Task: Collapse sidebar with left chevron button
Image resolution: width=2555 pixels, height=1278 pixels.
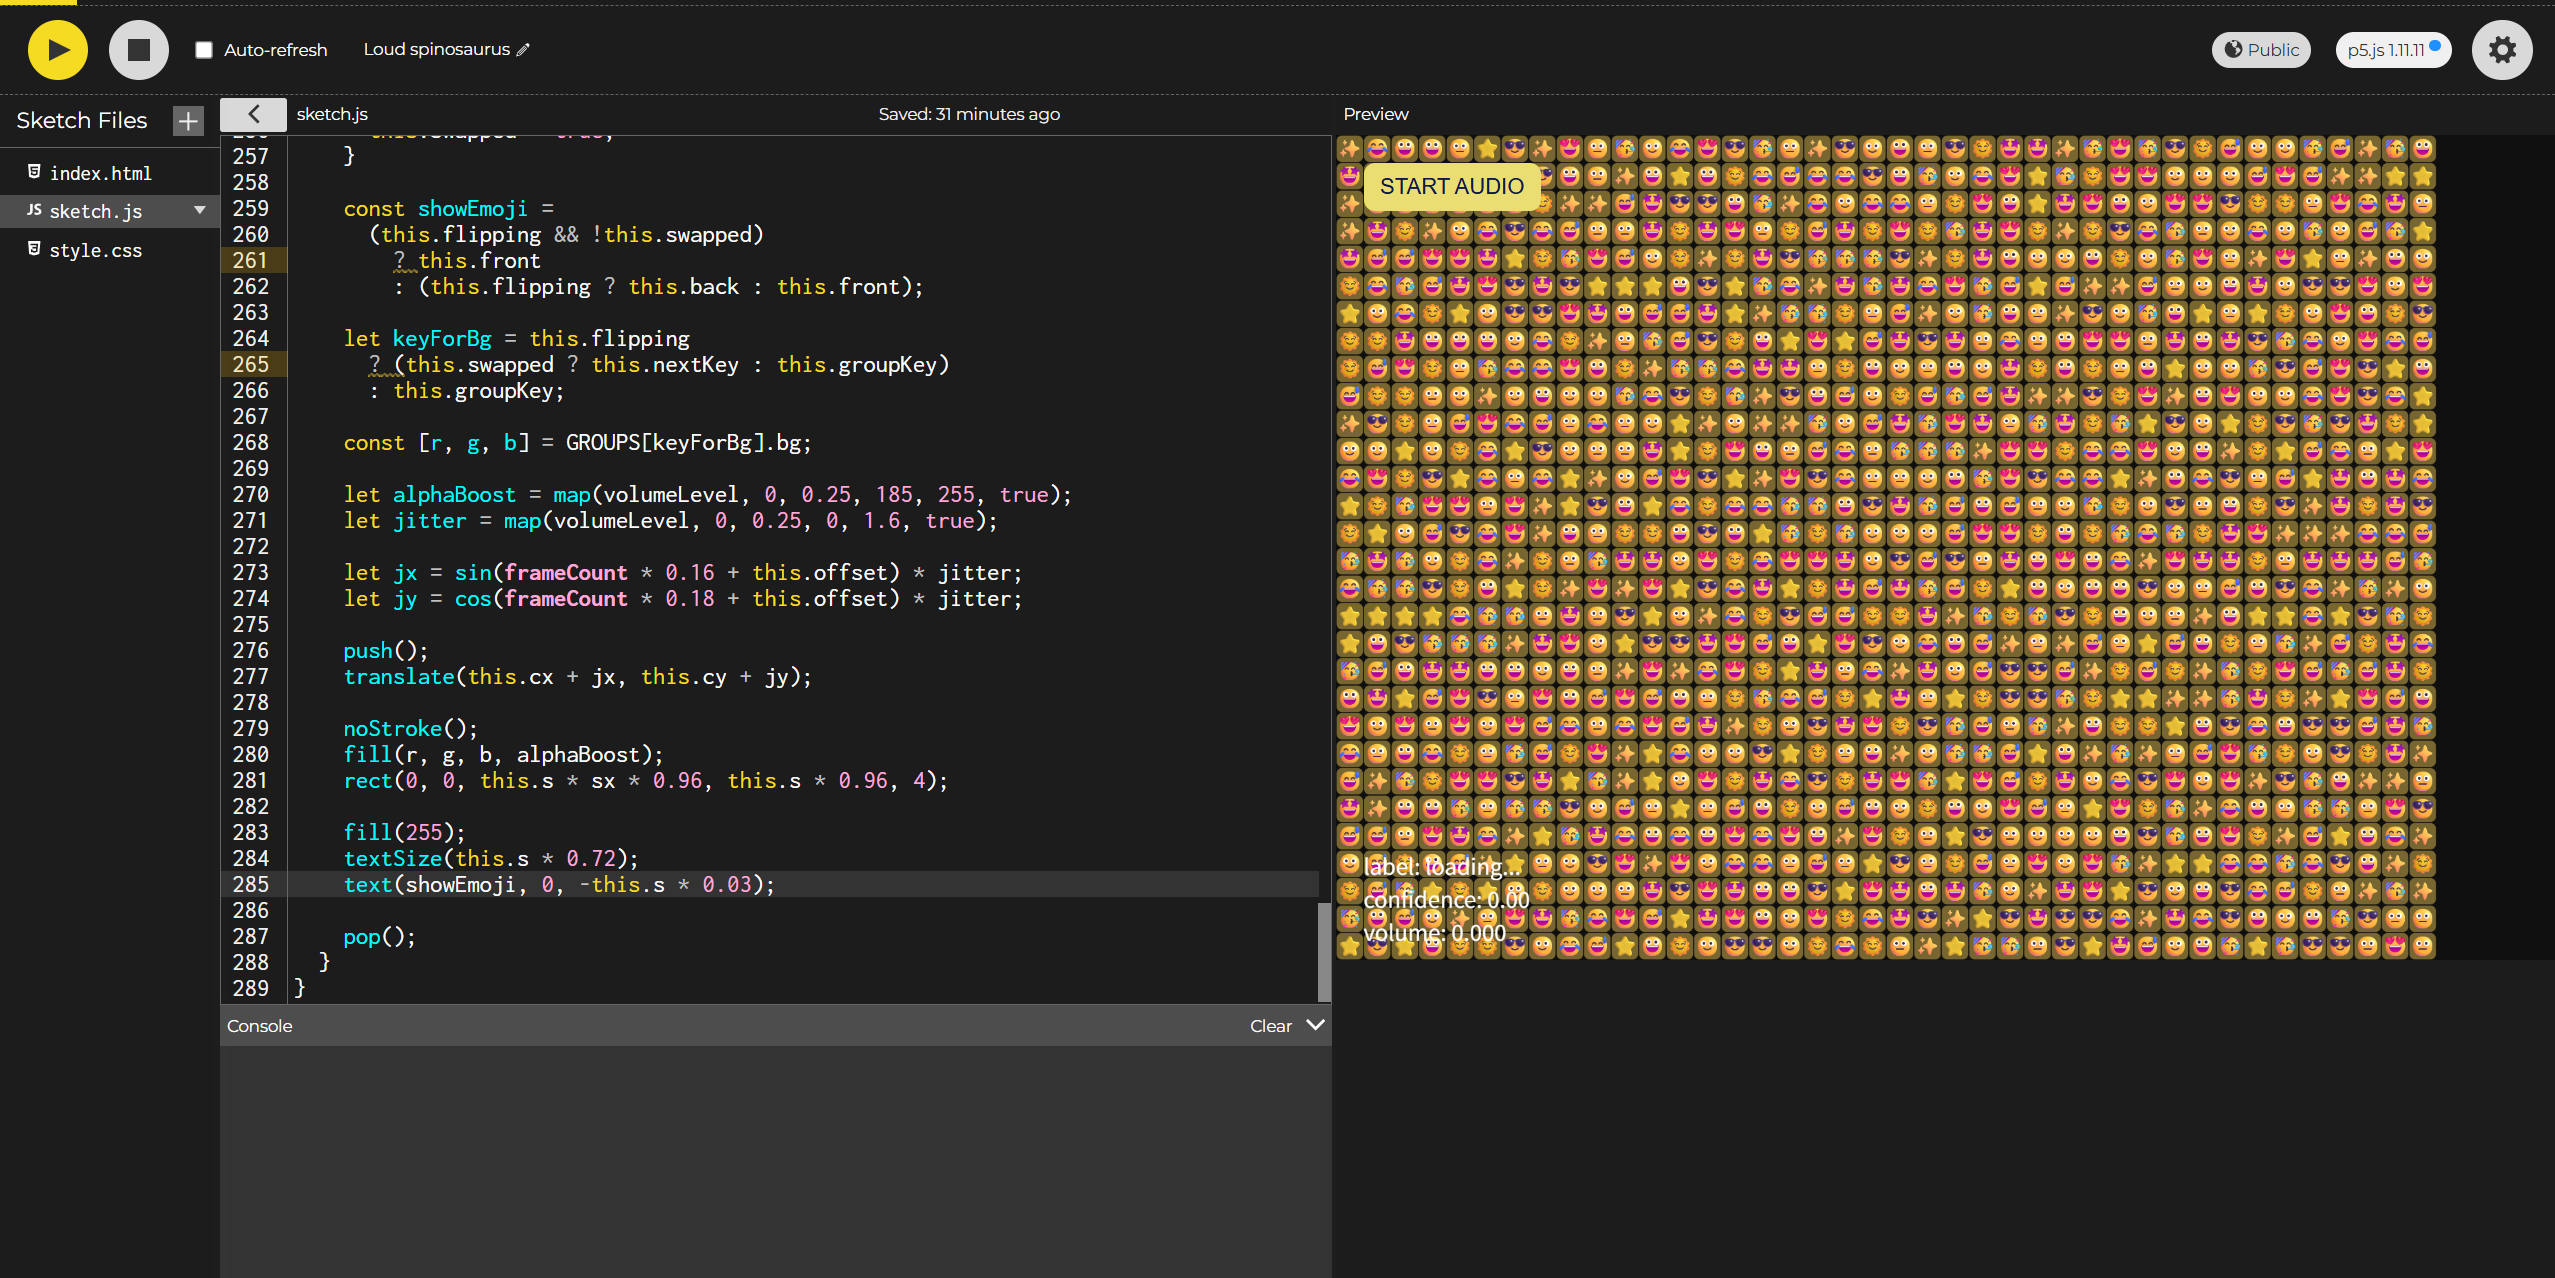Action: pos(253,114)
